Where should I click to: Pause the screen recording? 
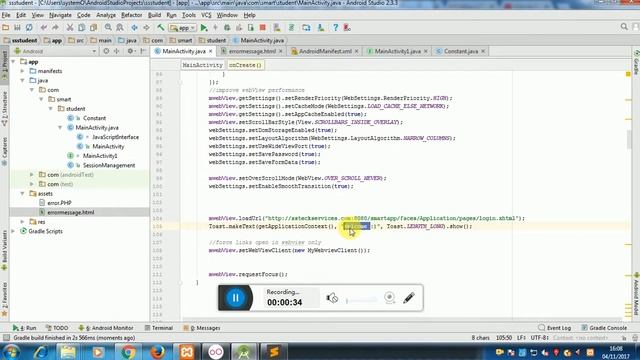[x=236, y=298]
